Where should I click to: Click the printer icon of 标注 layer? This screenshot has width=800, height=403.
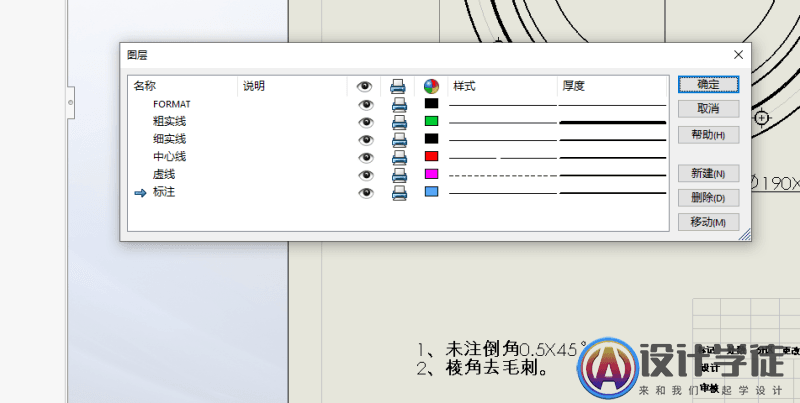pyautogui.click(x=399, y=193)
